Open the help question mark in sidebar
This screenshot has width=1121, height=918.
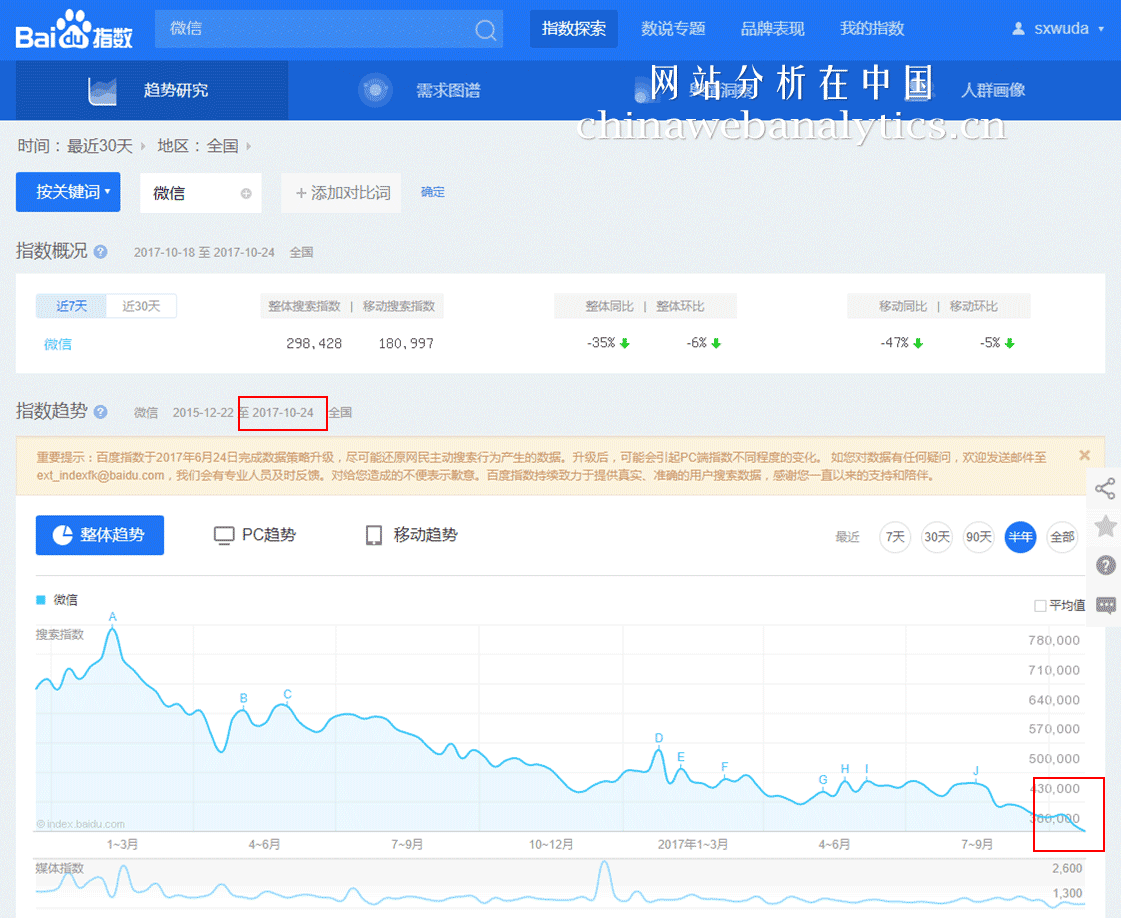(1105, 566)
